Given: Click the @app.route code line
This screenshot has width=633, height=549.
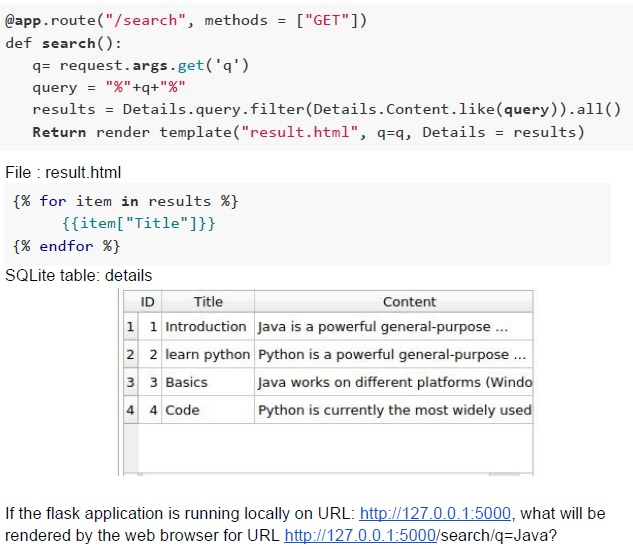Looking at the screenshot, I should [186, 20].
